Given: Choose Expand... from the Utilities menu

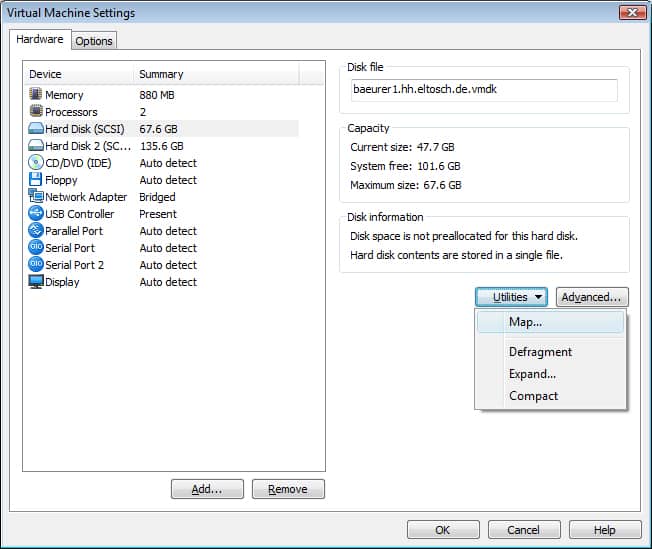Looking at the screenshot, I should tap(550, 374).
